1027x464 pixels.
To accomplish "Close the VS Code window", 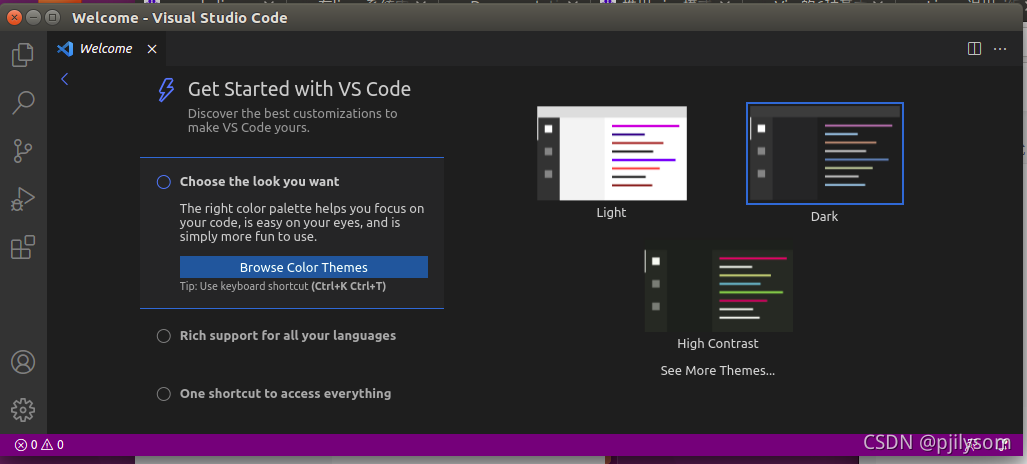I will tap(14, 17).
